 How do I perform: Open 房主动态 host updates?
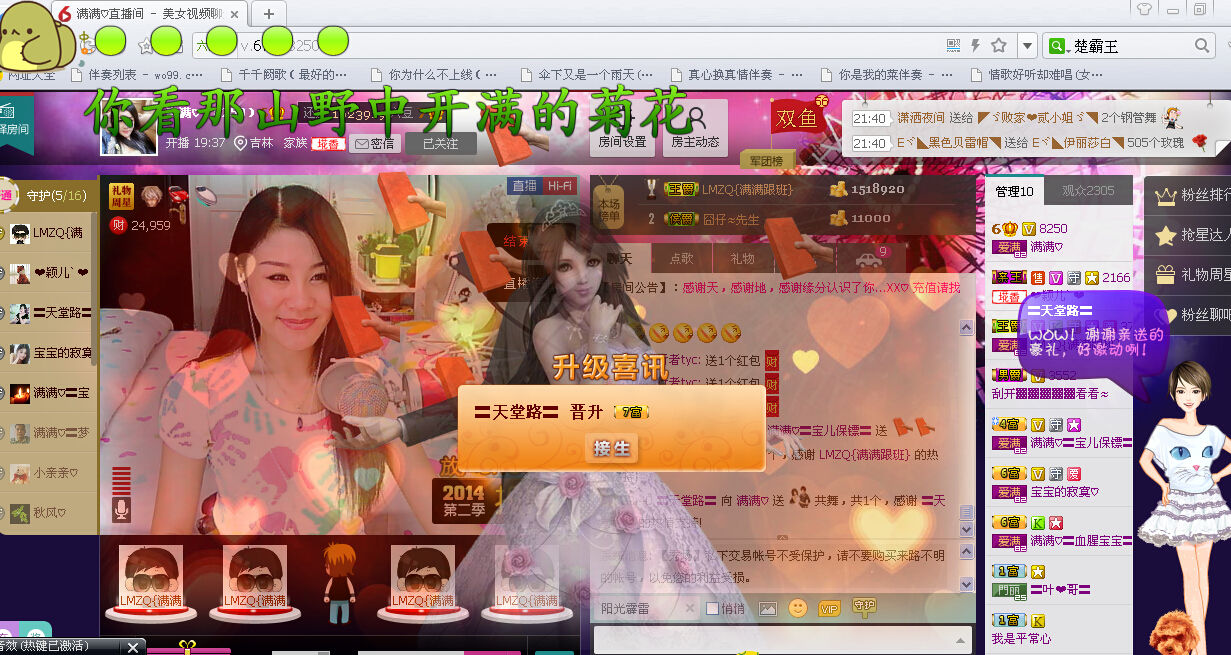tap(695, 130)
